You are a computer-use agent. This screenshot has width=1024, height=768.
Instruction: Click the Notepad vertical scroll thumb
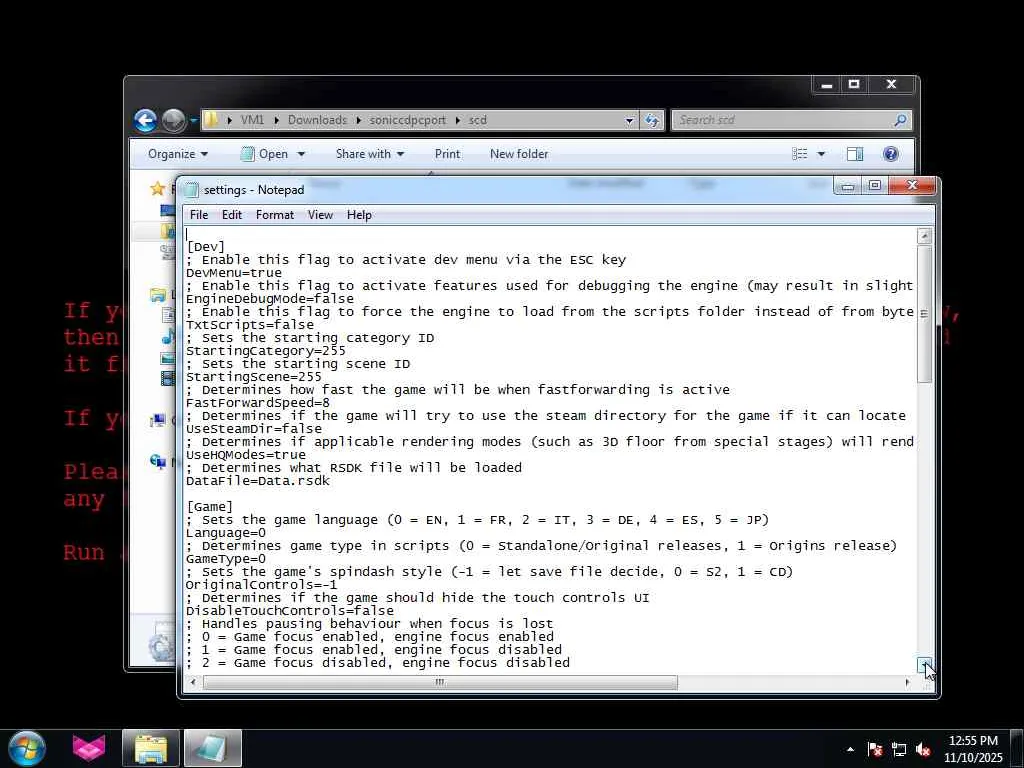click(x=924, y=313)
